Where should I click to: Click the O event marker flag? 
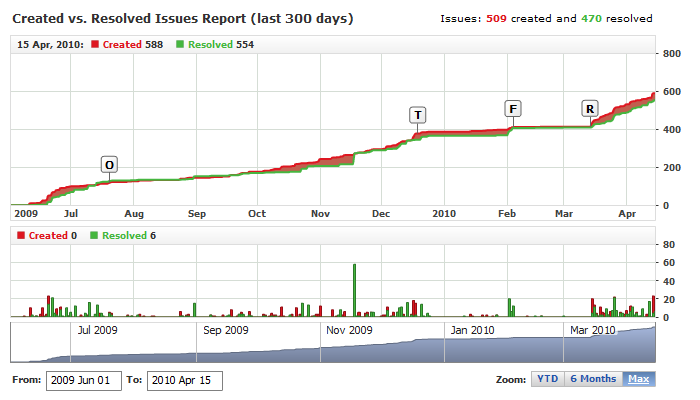(109, 164)
